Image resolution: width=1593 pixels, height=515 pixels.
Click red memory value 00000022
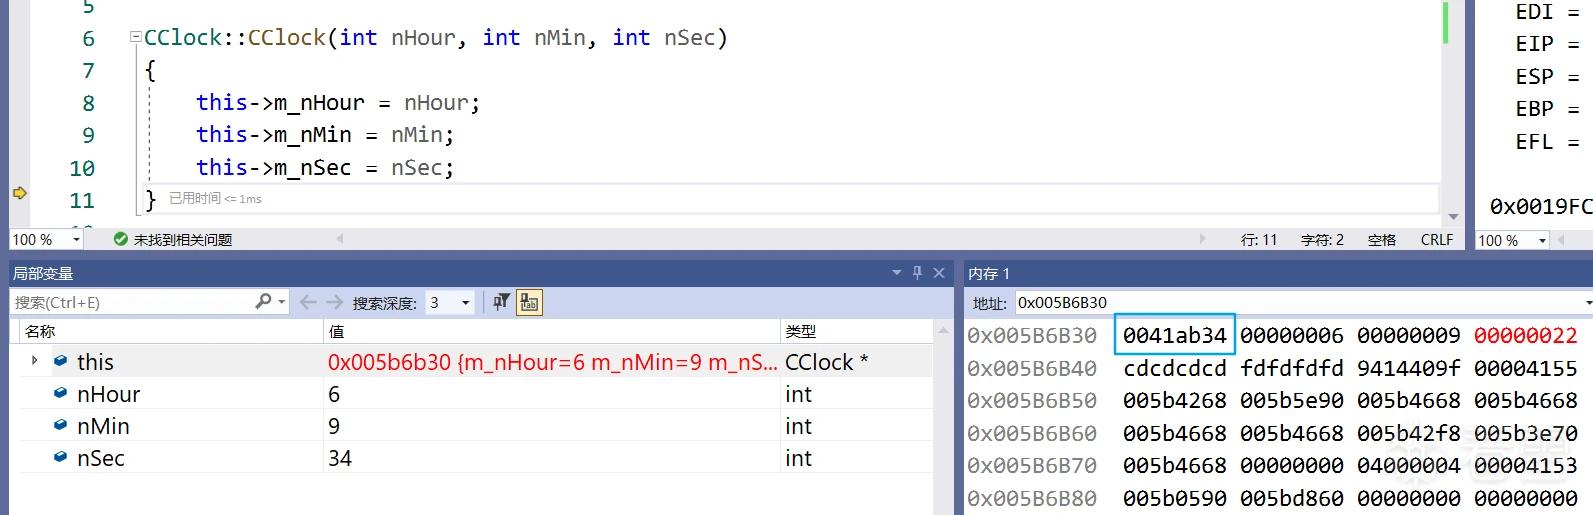pos(1525,335)
